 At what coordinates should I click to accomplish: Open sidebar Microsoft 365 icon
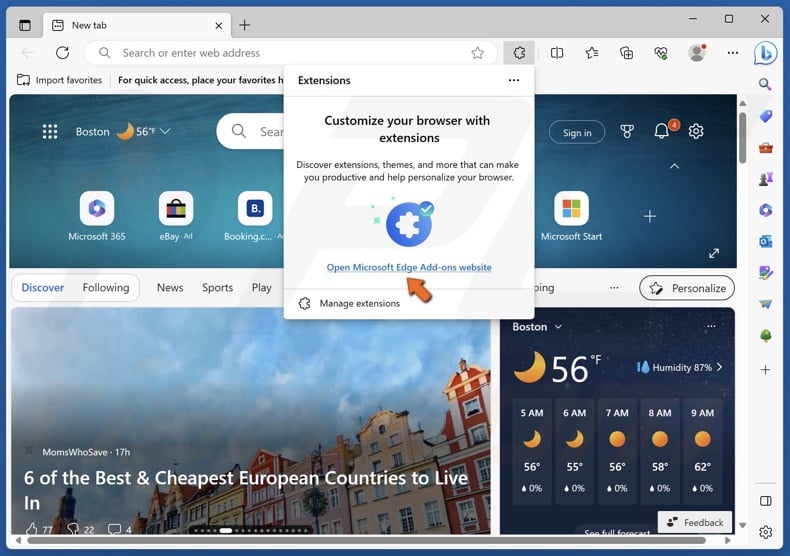point(765,210)
